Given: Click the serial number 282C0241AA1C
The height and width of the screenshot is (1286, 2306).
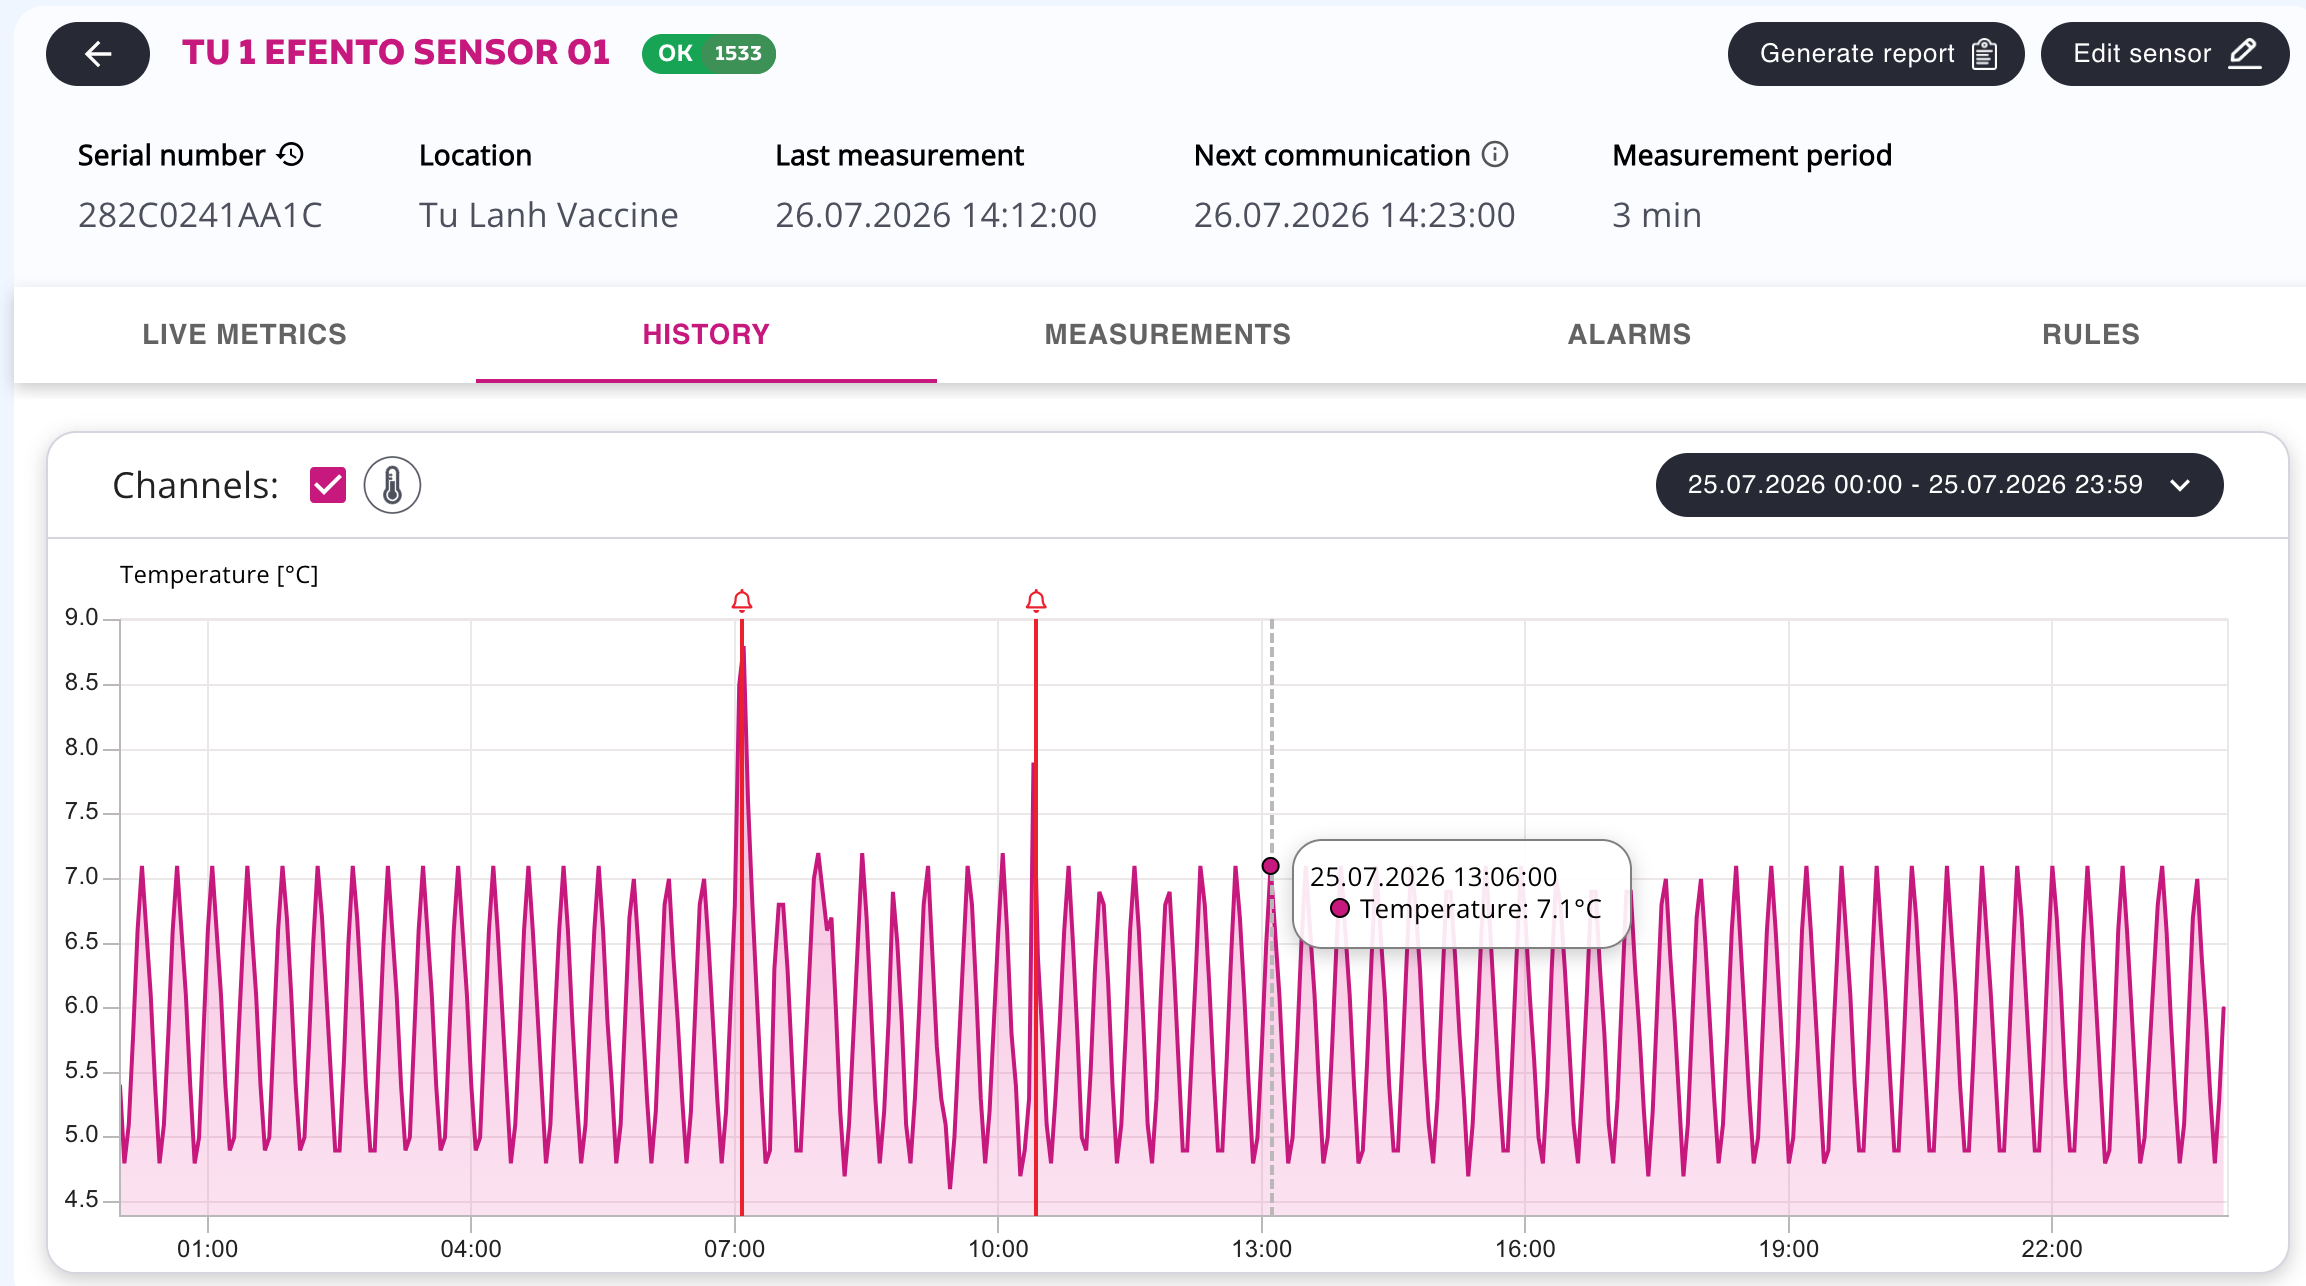Looking at the screenshot, I should (x=200, y=215).
